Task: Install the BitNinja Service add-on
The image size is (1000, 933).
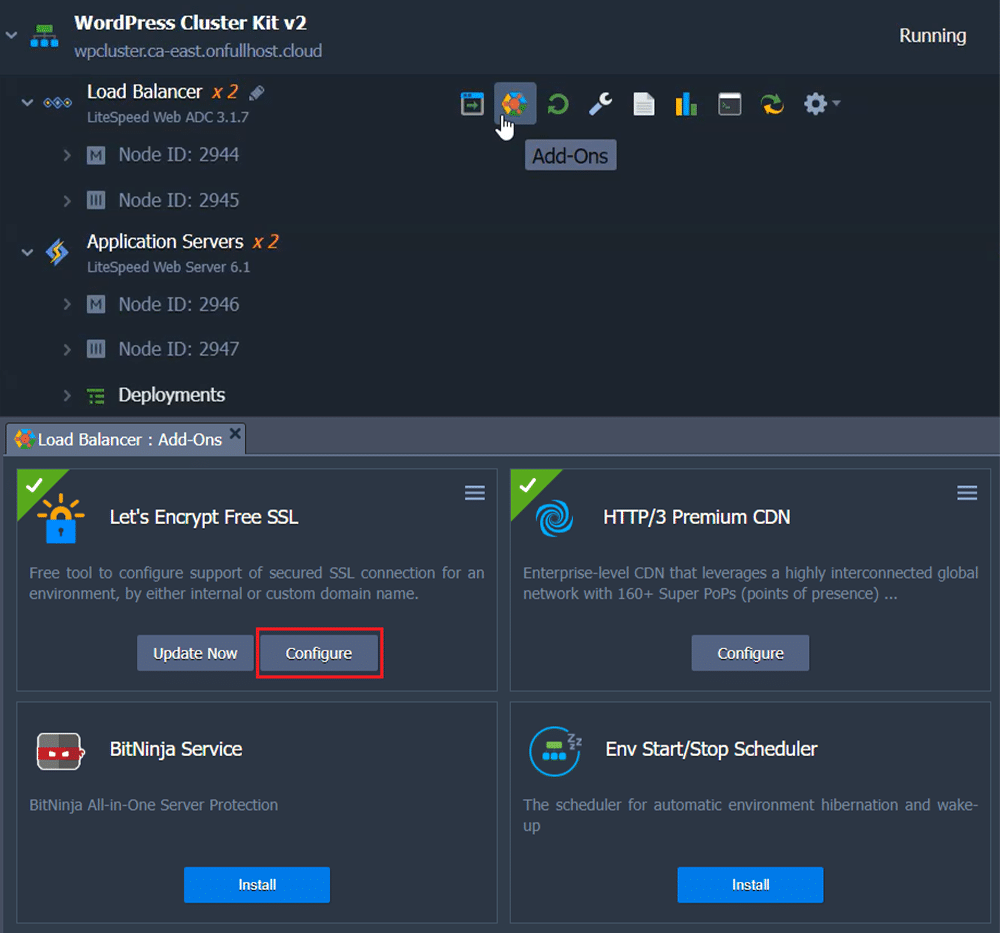Action: click(x=257, y=885)
